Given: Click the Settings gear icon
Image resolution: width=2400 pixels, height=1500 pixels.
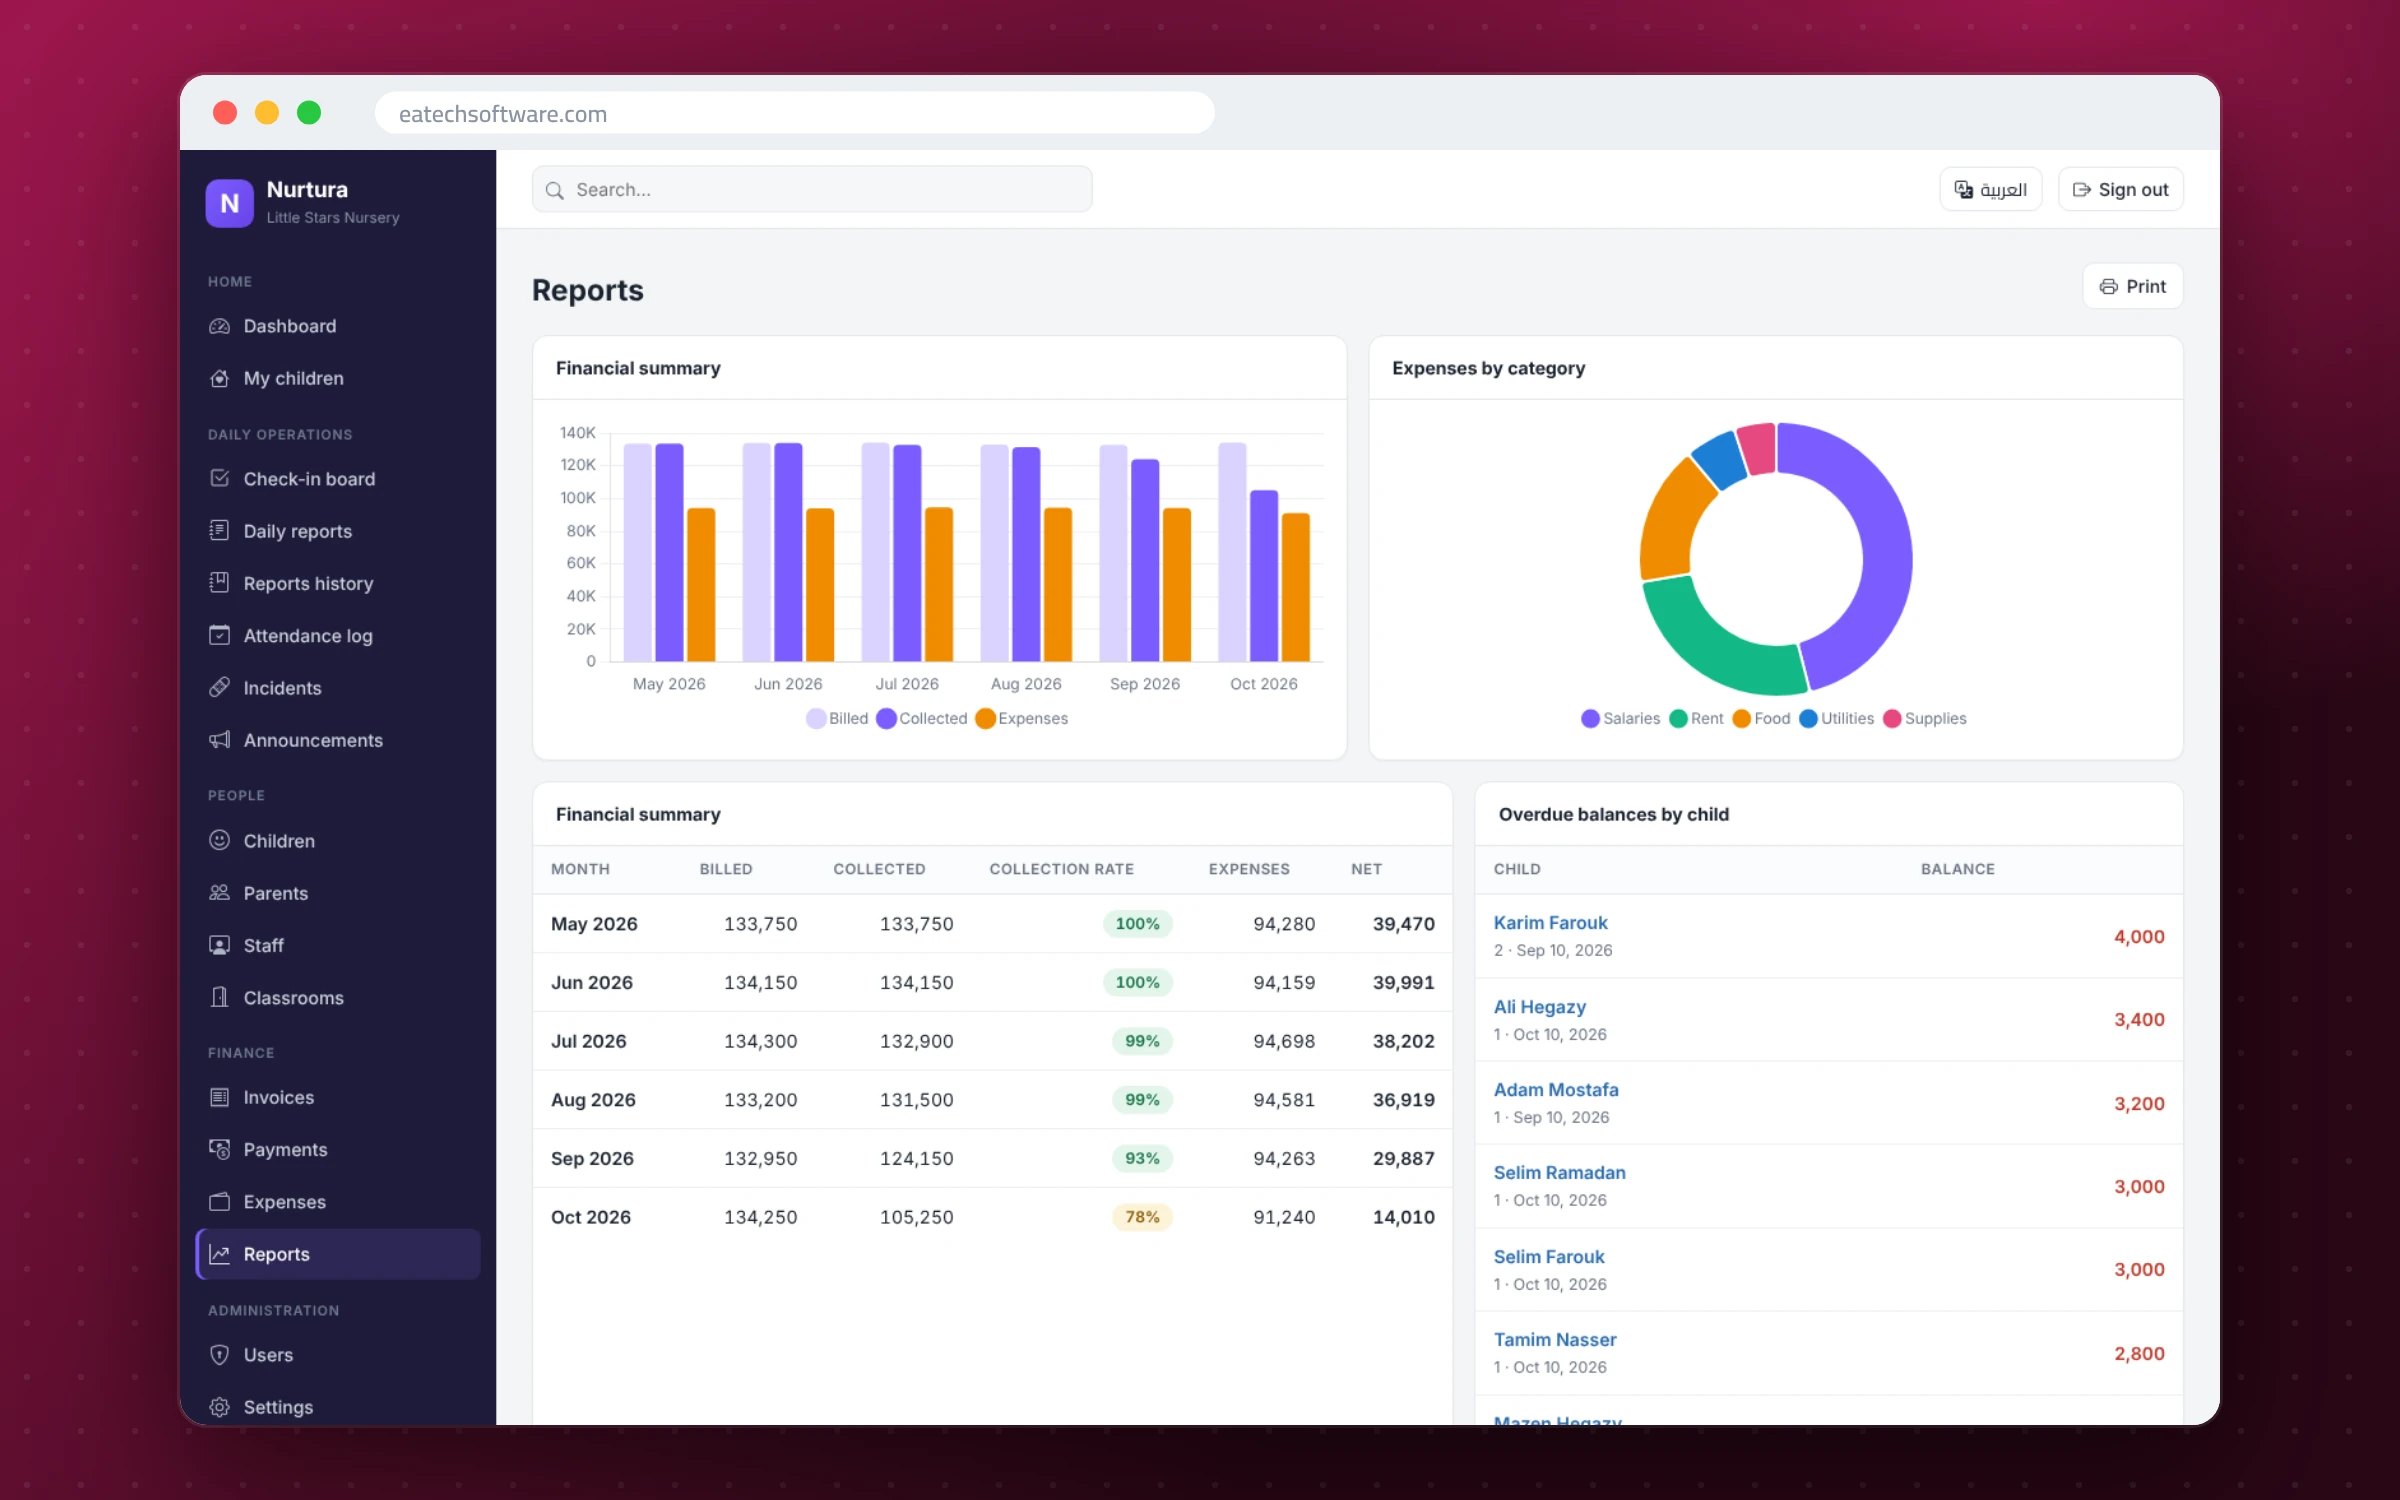Looking at the screenshot, I should click(x=219, y=1406).
